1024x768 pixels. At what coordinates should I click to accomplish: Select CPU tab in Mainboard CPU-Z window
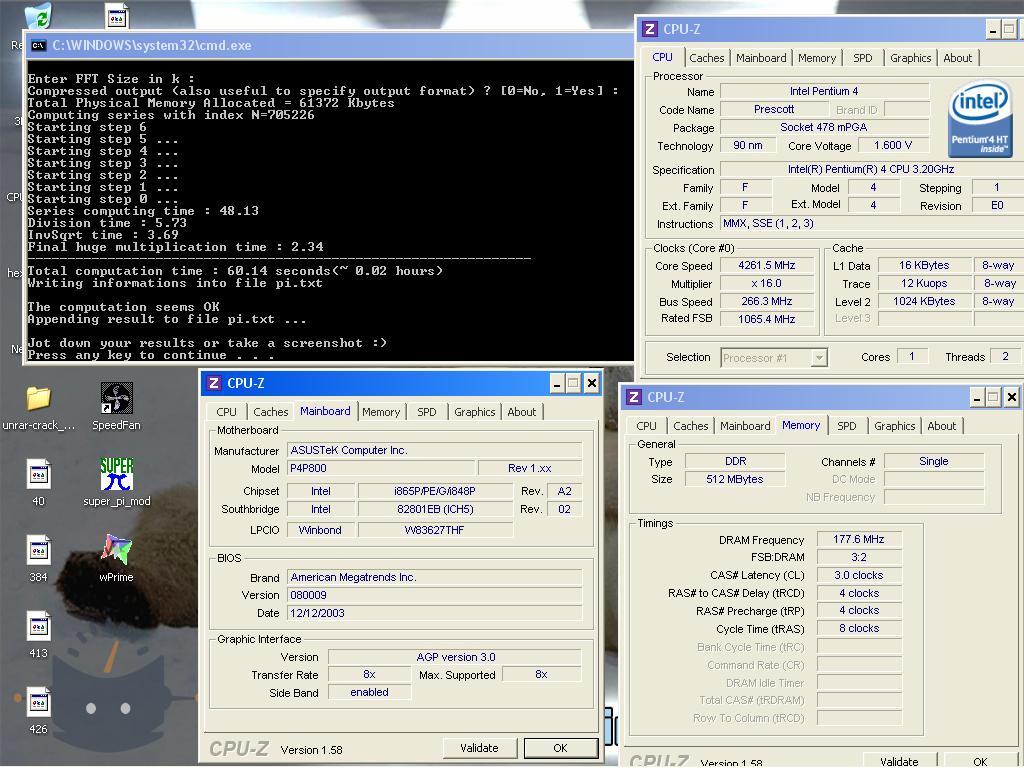tap(226, 412)
